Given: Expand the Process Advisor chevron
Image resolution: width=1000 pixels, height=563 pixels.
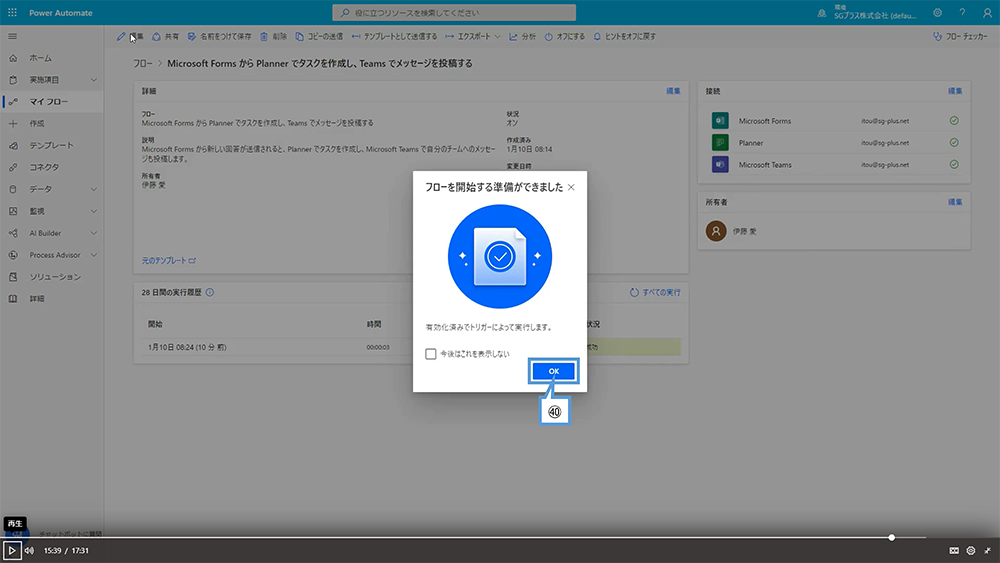Looking at the screenshot, I should [x=94, y=255].
